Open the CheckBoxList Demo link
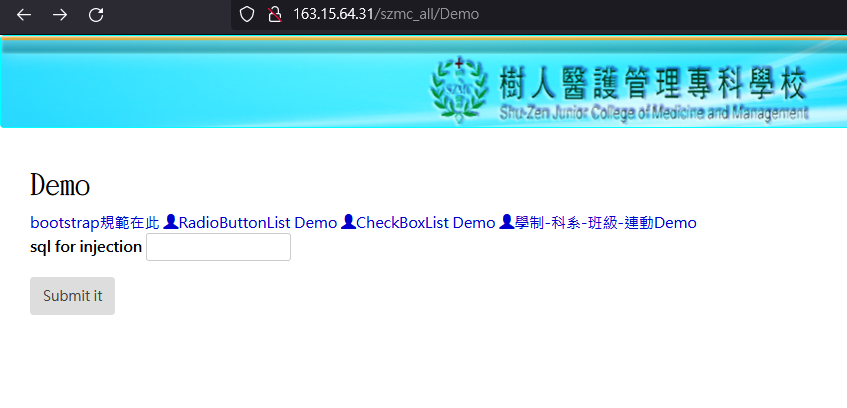 [426, 223]
